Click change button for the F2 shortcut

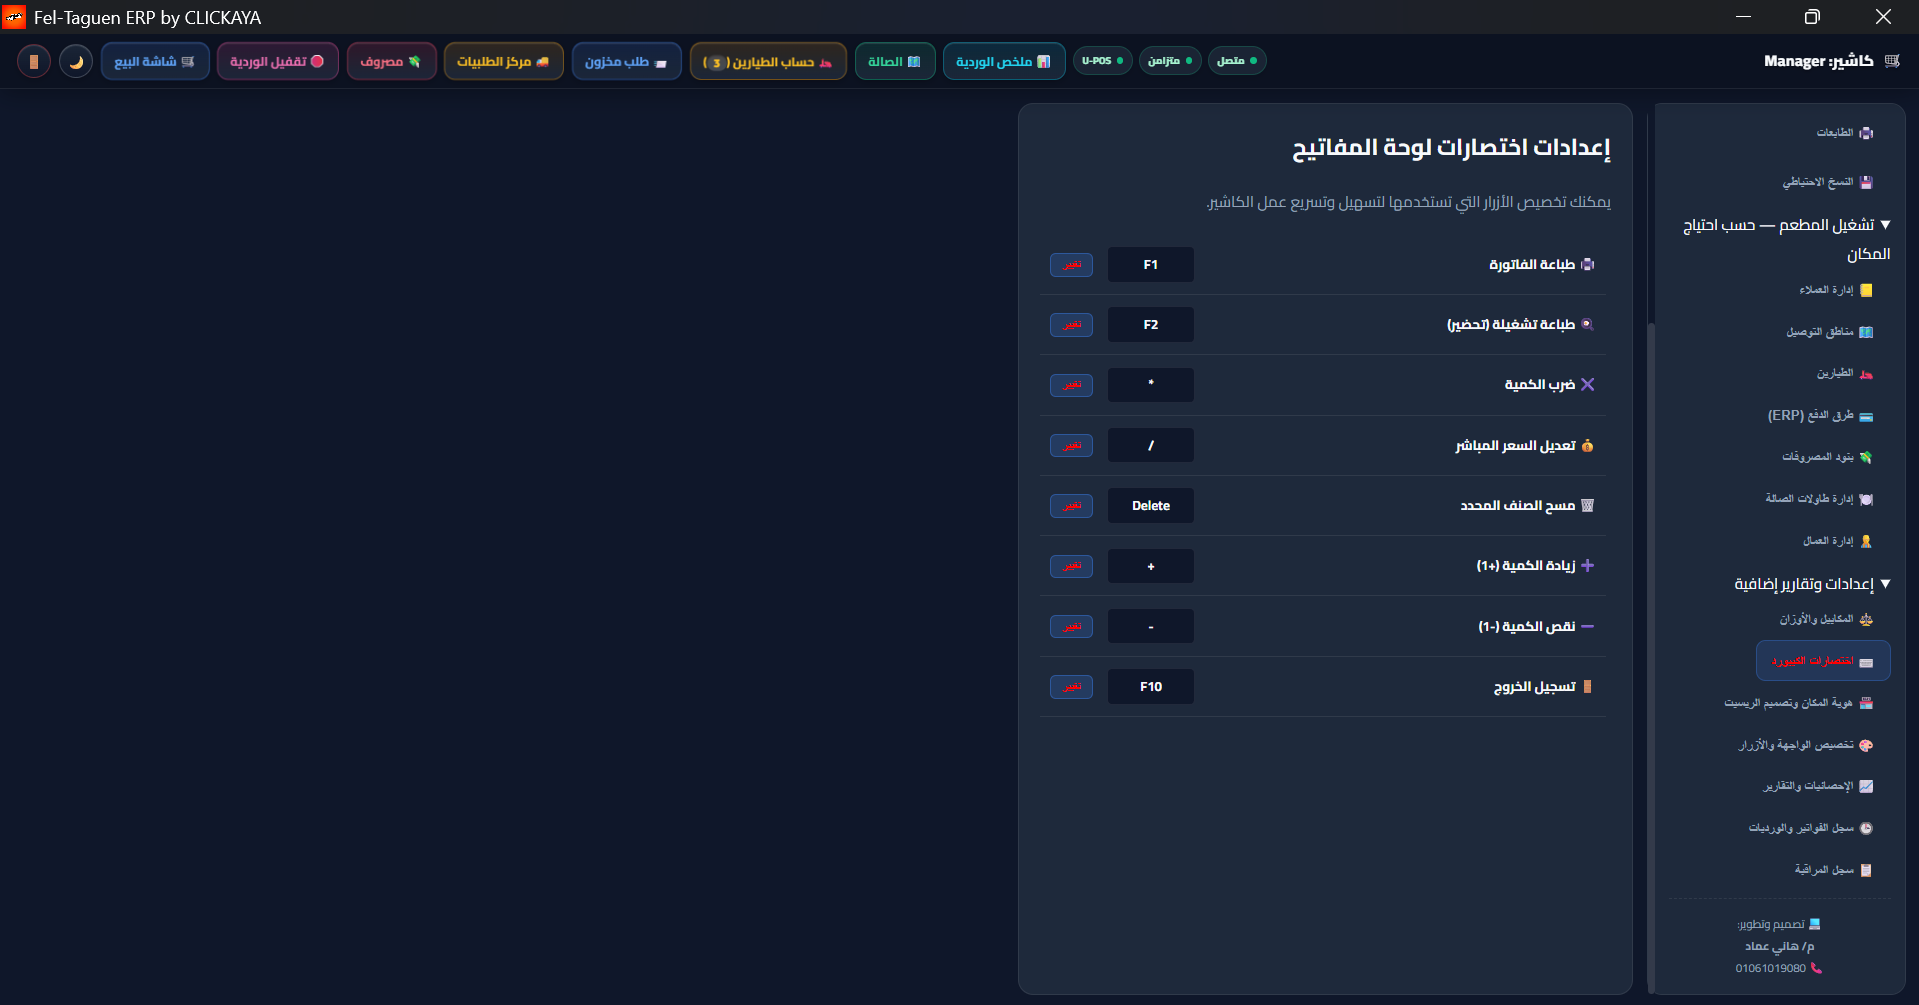tap(1071, 325)
